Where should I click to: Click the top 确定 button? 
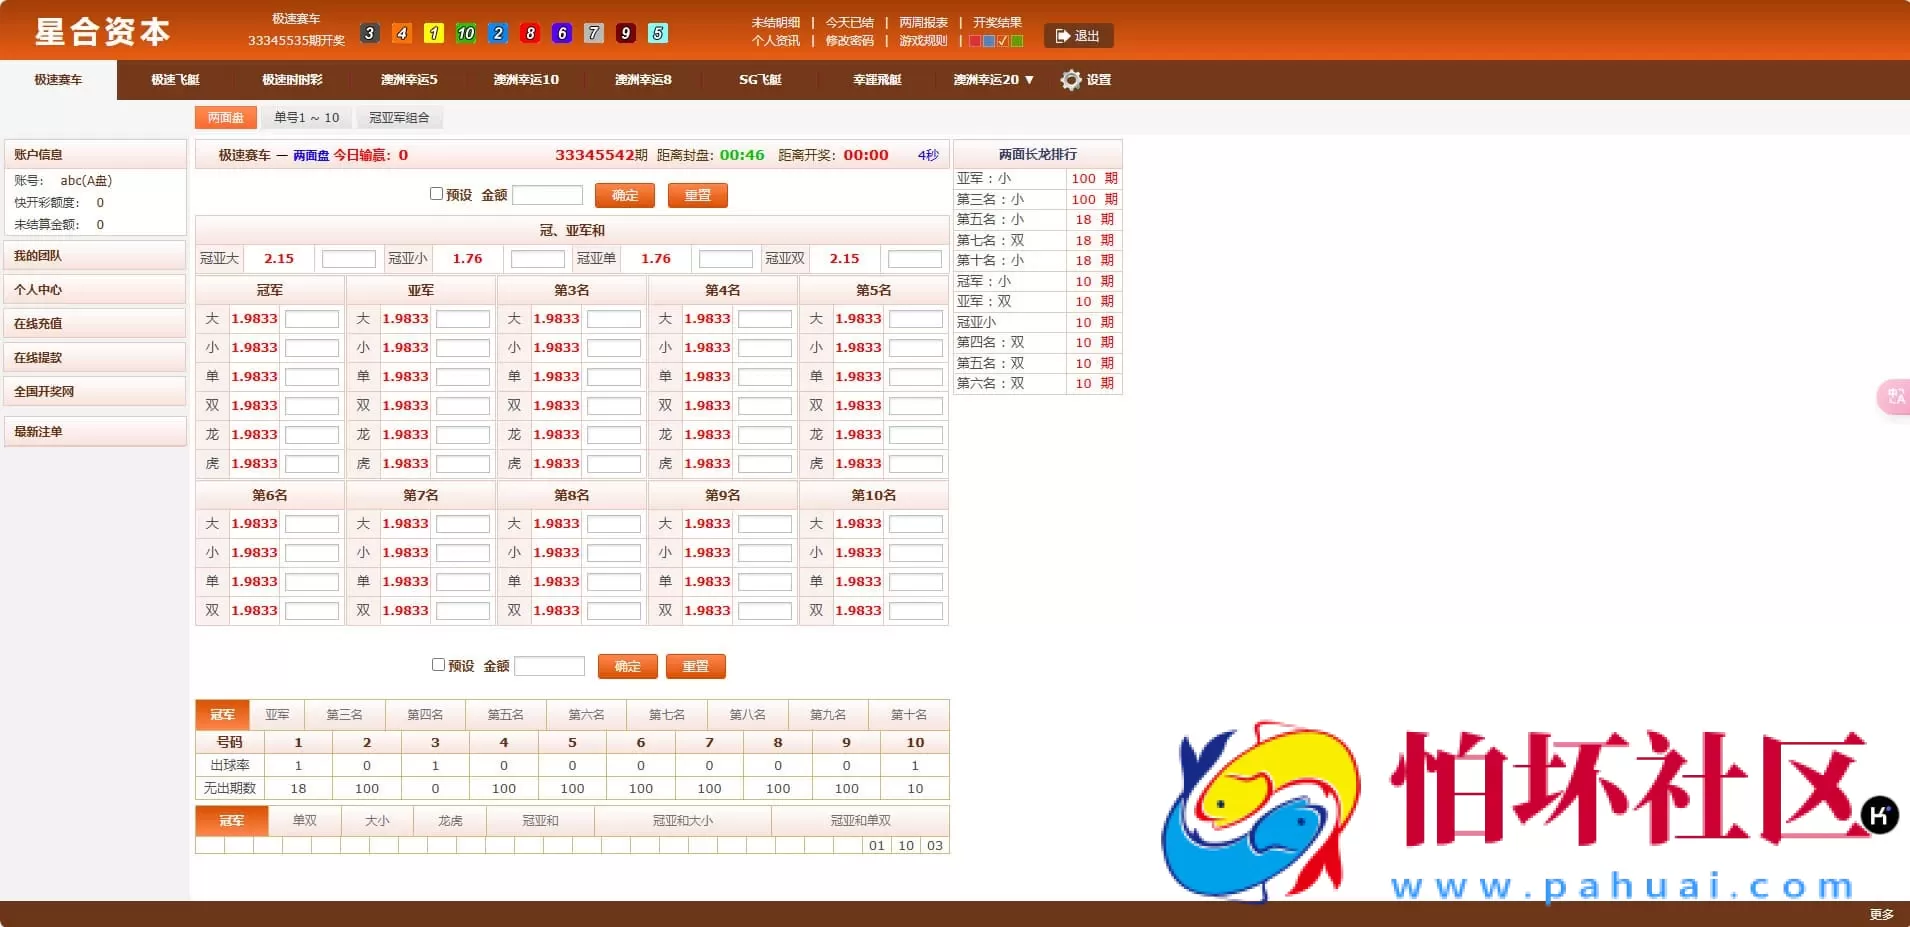pos(624,195)
